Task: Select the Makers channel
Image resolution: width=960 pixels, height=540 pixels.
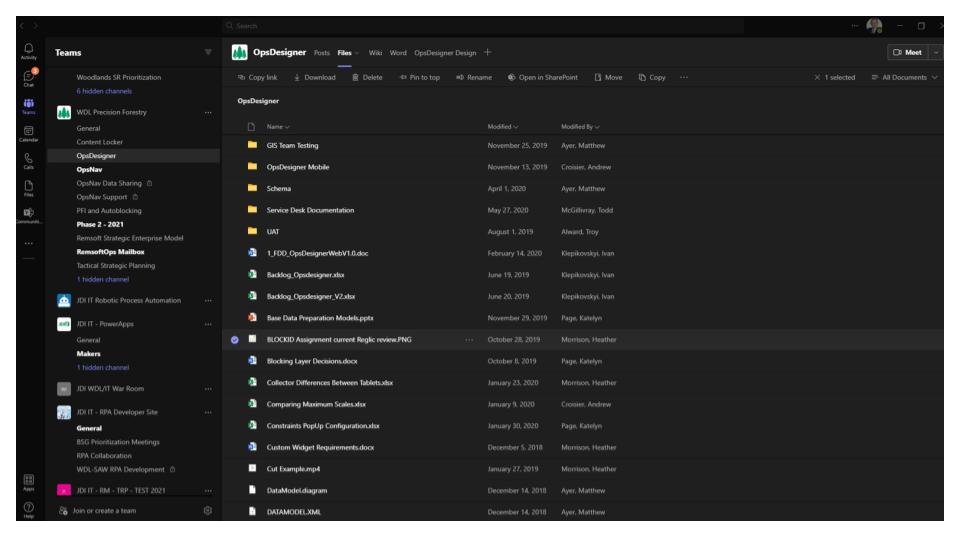Action: 88,354
